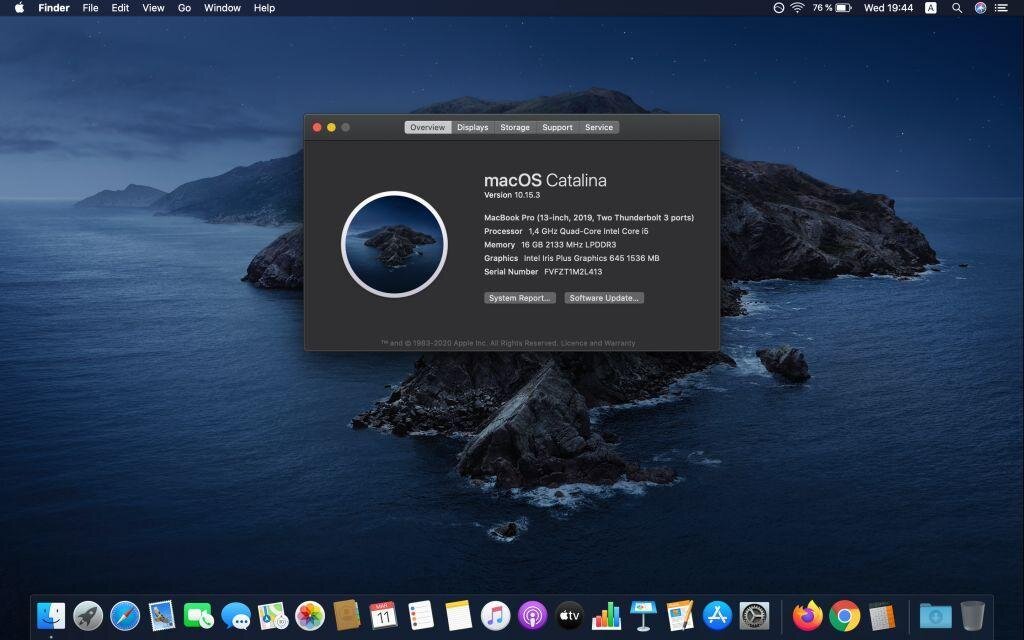The width and height of the screenshot is (1024, 640).
Task: Open Contacts book icon in Dock
Action: [x=347, y=616]
